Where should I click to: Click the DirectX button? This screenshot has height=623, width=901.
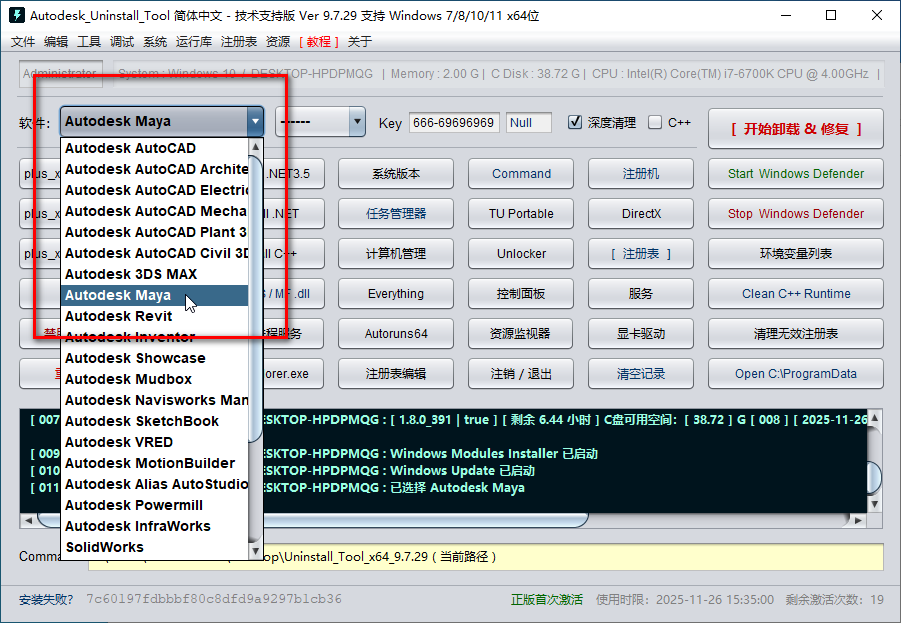click(x=641, y=214)
